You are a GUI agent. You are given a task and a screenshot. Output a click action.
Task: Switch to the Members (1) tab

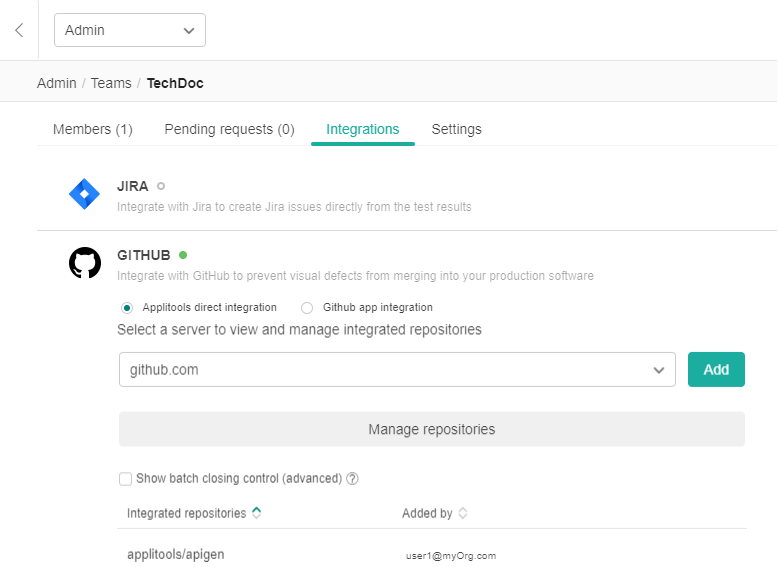pyautogui.click(x=92, y=129)
